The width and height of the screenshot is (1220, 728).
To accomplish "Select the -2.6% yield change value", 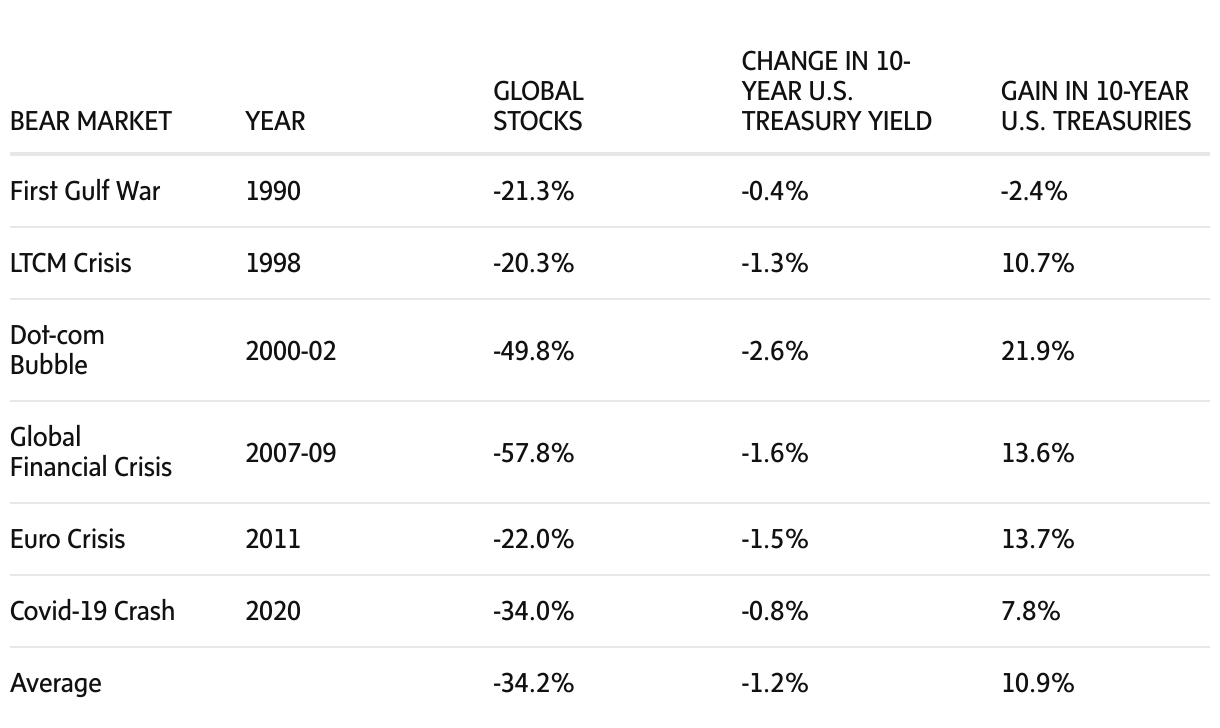I will tap(774, 351).
